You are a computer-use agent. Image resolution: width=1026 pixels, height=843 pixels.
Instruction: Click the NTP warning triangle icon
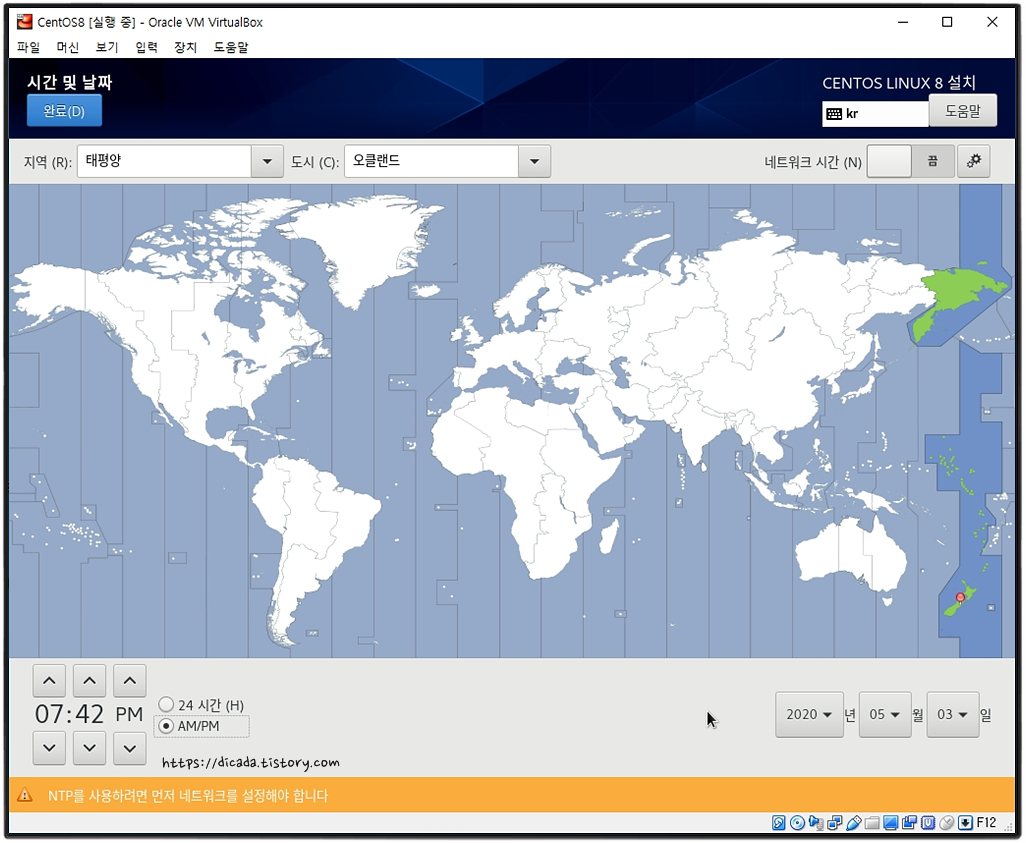click(x=25, y=795)
